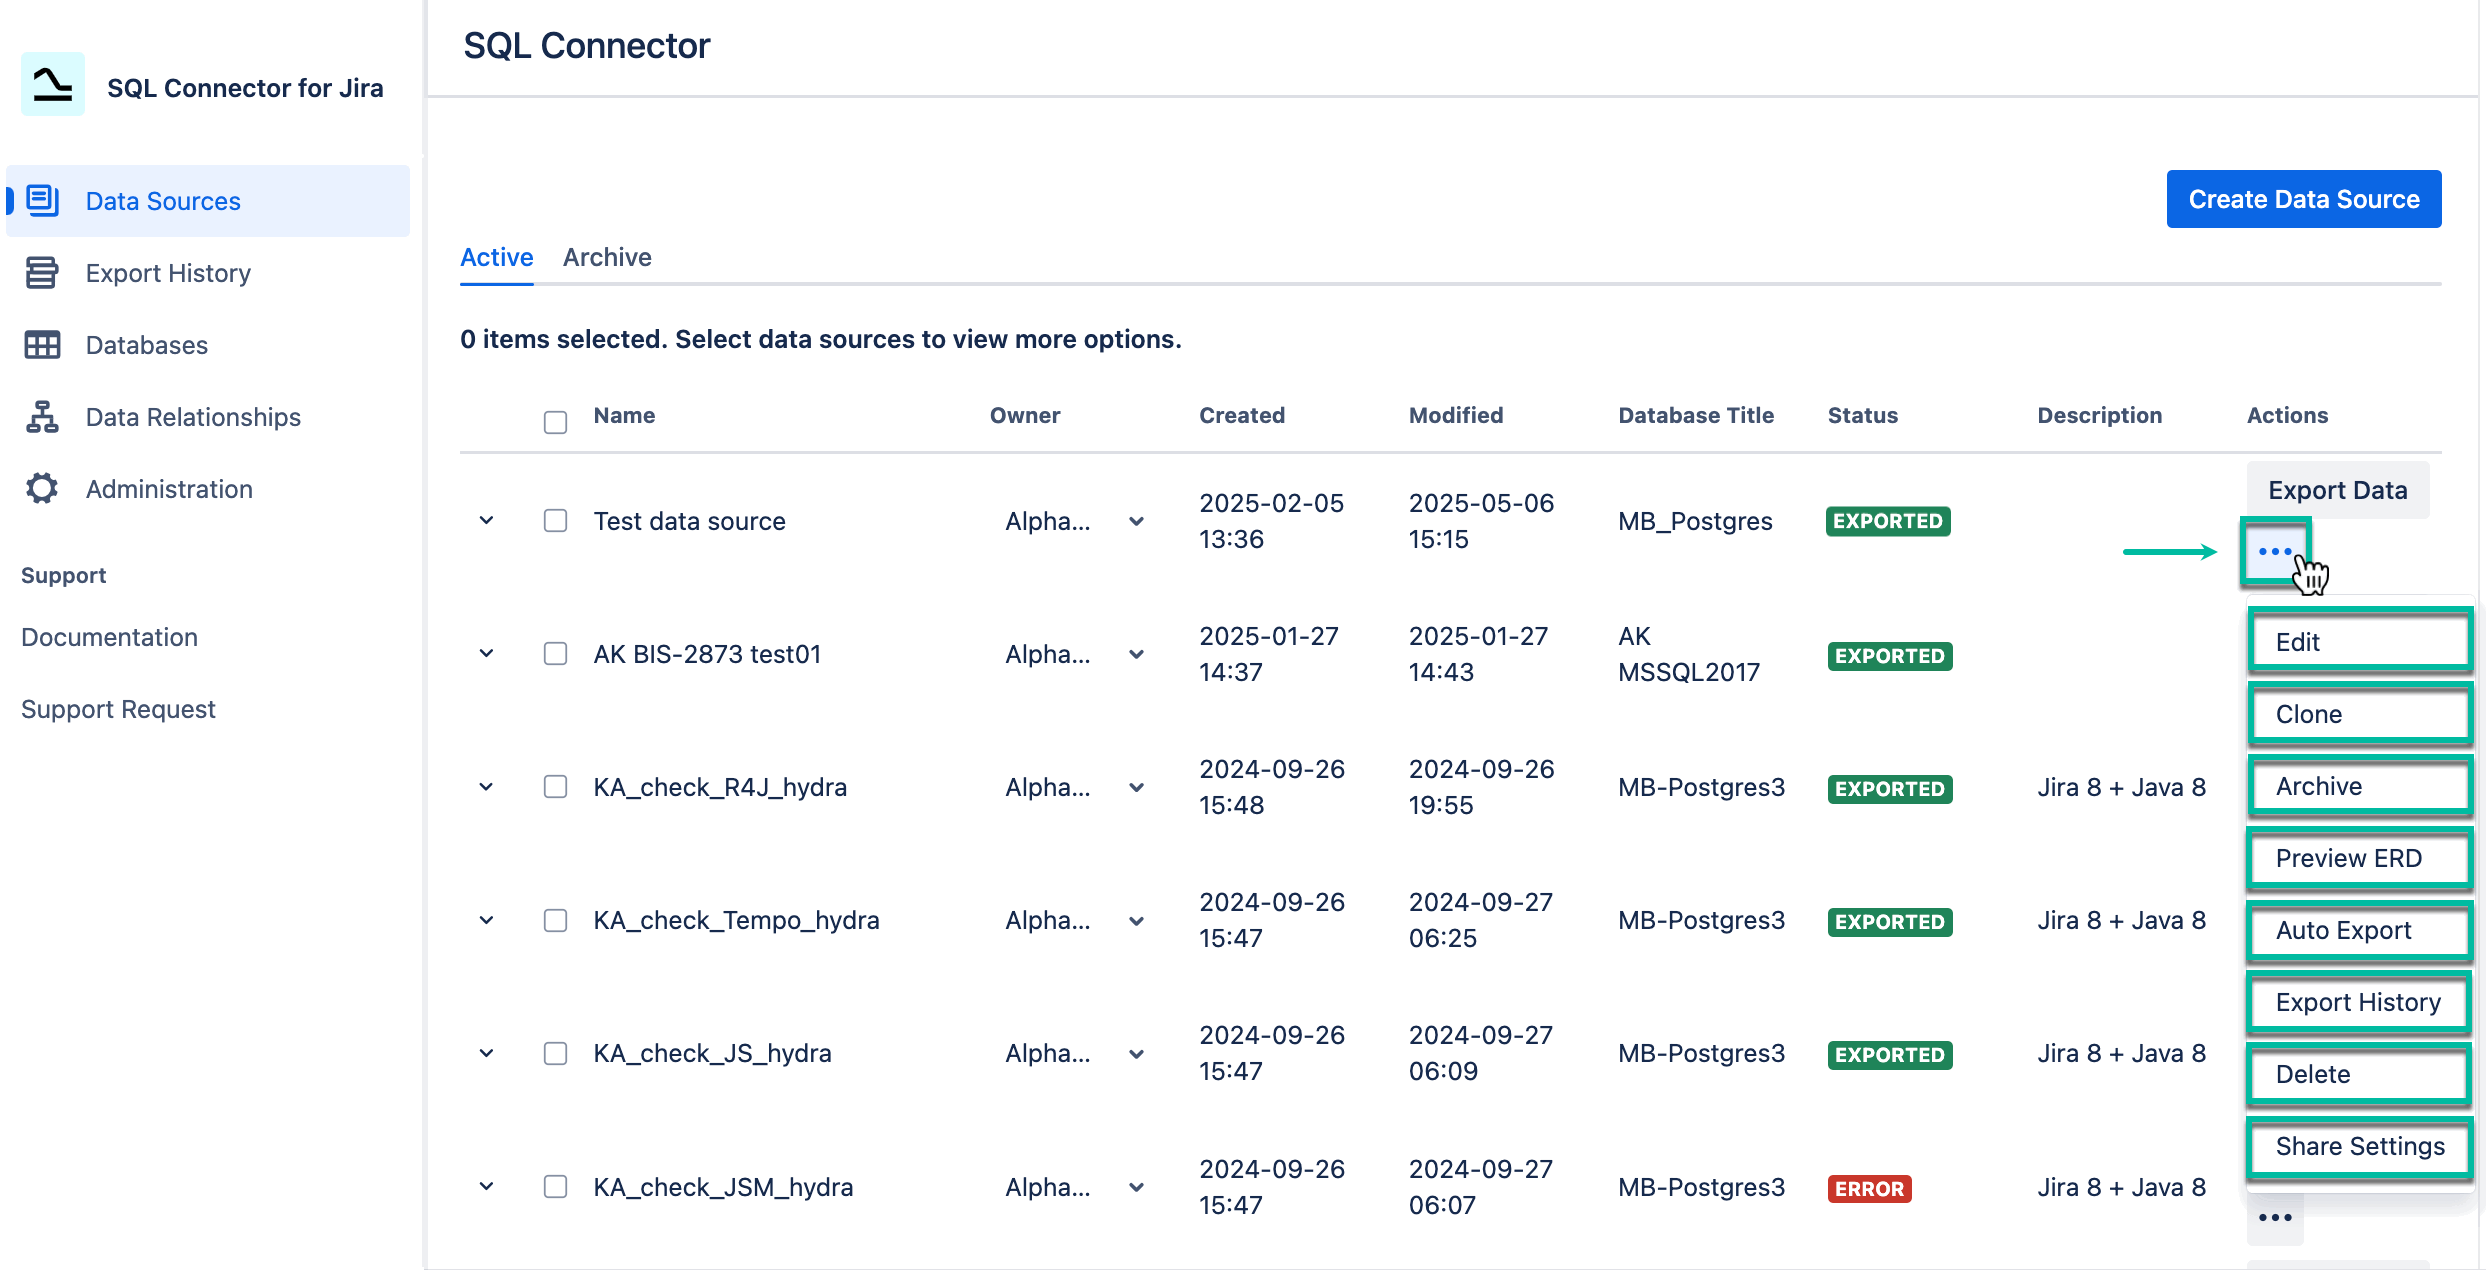Viewport: 2486px width, 1270px height.
Task: Click the Create Data Source button
Action: pos(2304,198)
